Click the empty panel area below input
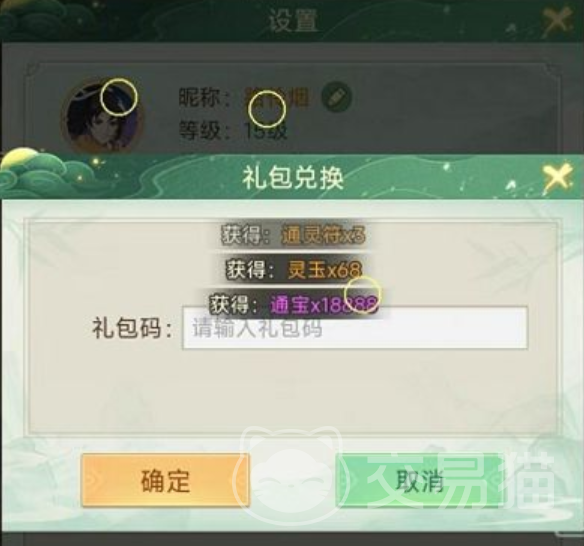 coord(293,391)
